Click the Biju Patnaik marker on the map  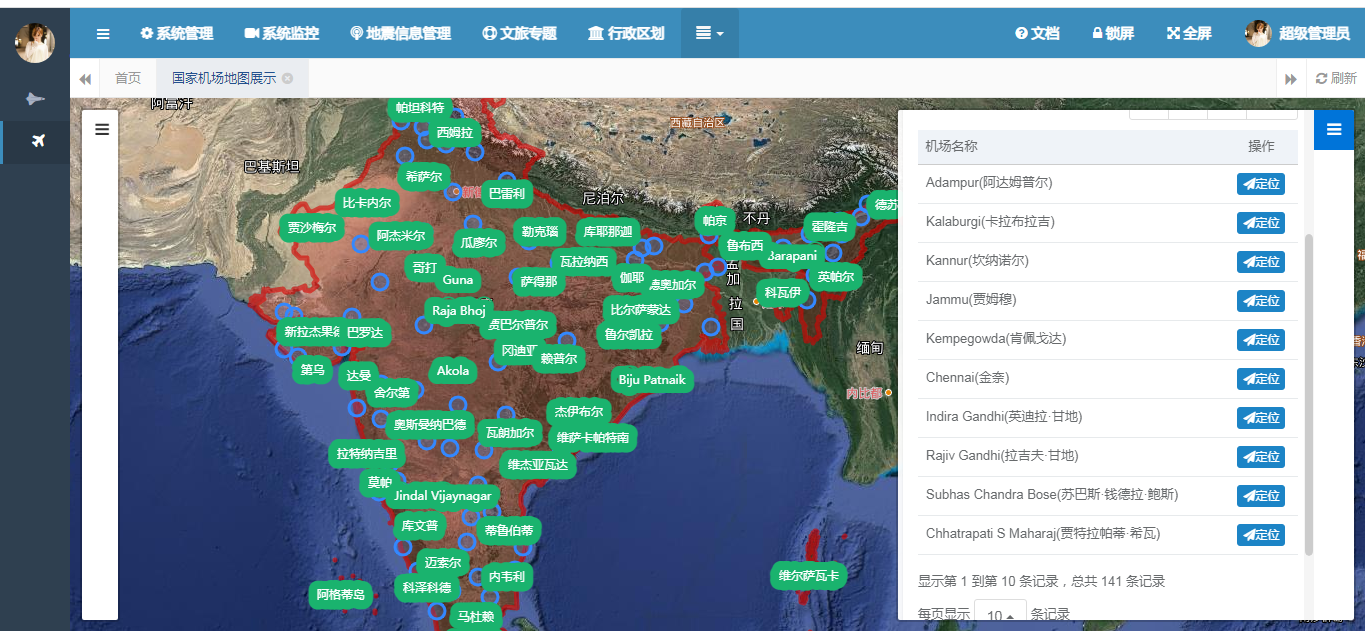(652, 380)
